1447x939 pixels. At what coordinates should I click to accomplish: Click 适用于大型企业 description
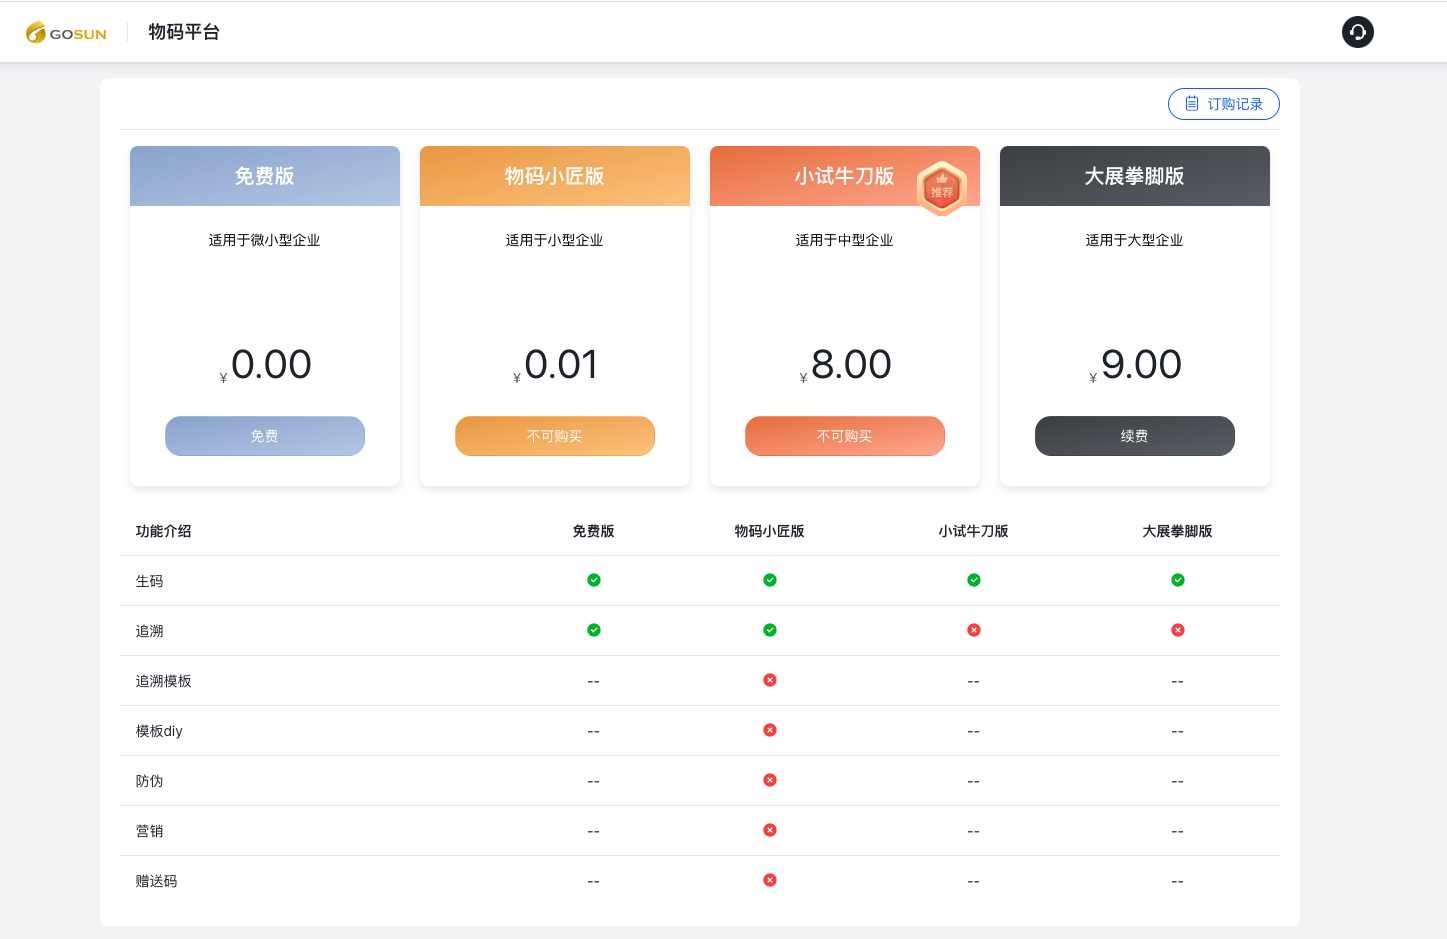click(x=1135, y=240)
